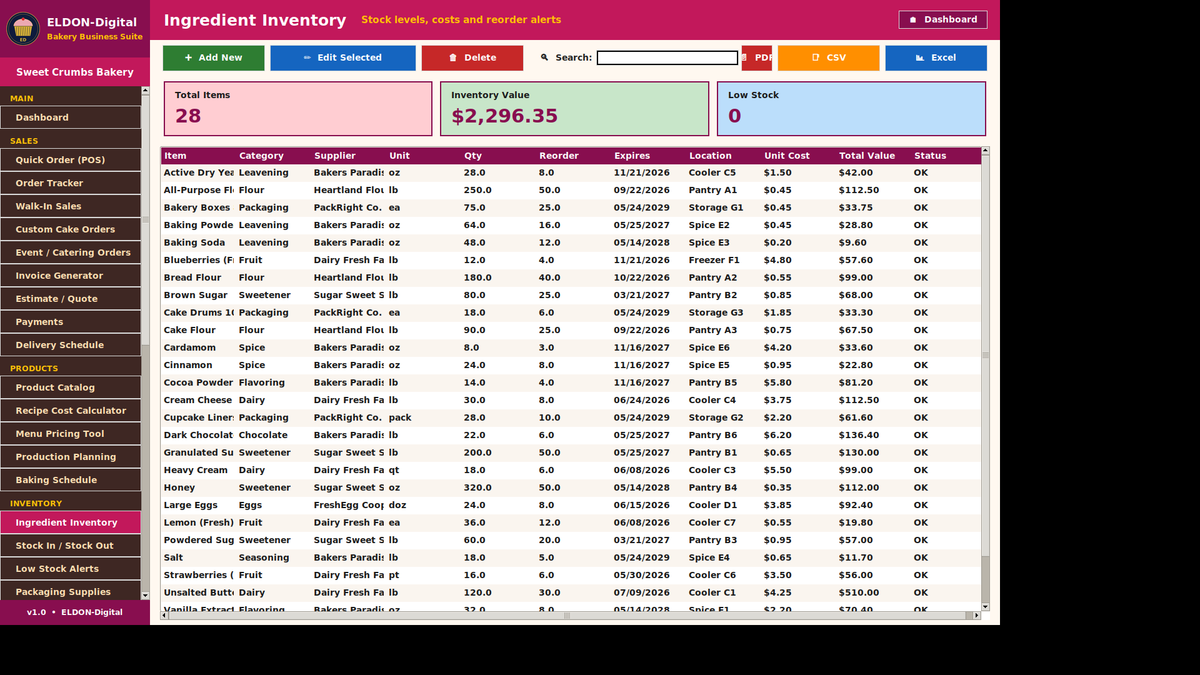Click table scrollbar down arrow

[986, 606]
